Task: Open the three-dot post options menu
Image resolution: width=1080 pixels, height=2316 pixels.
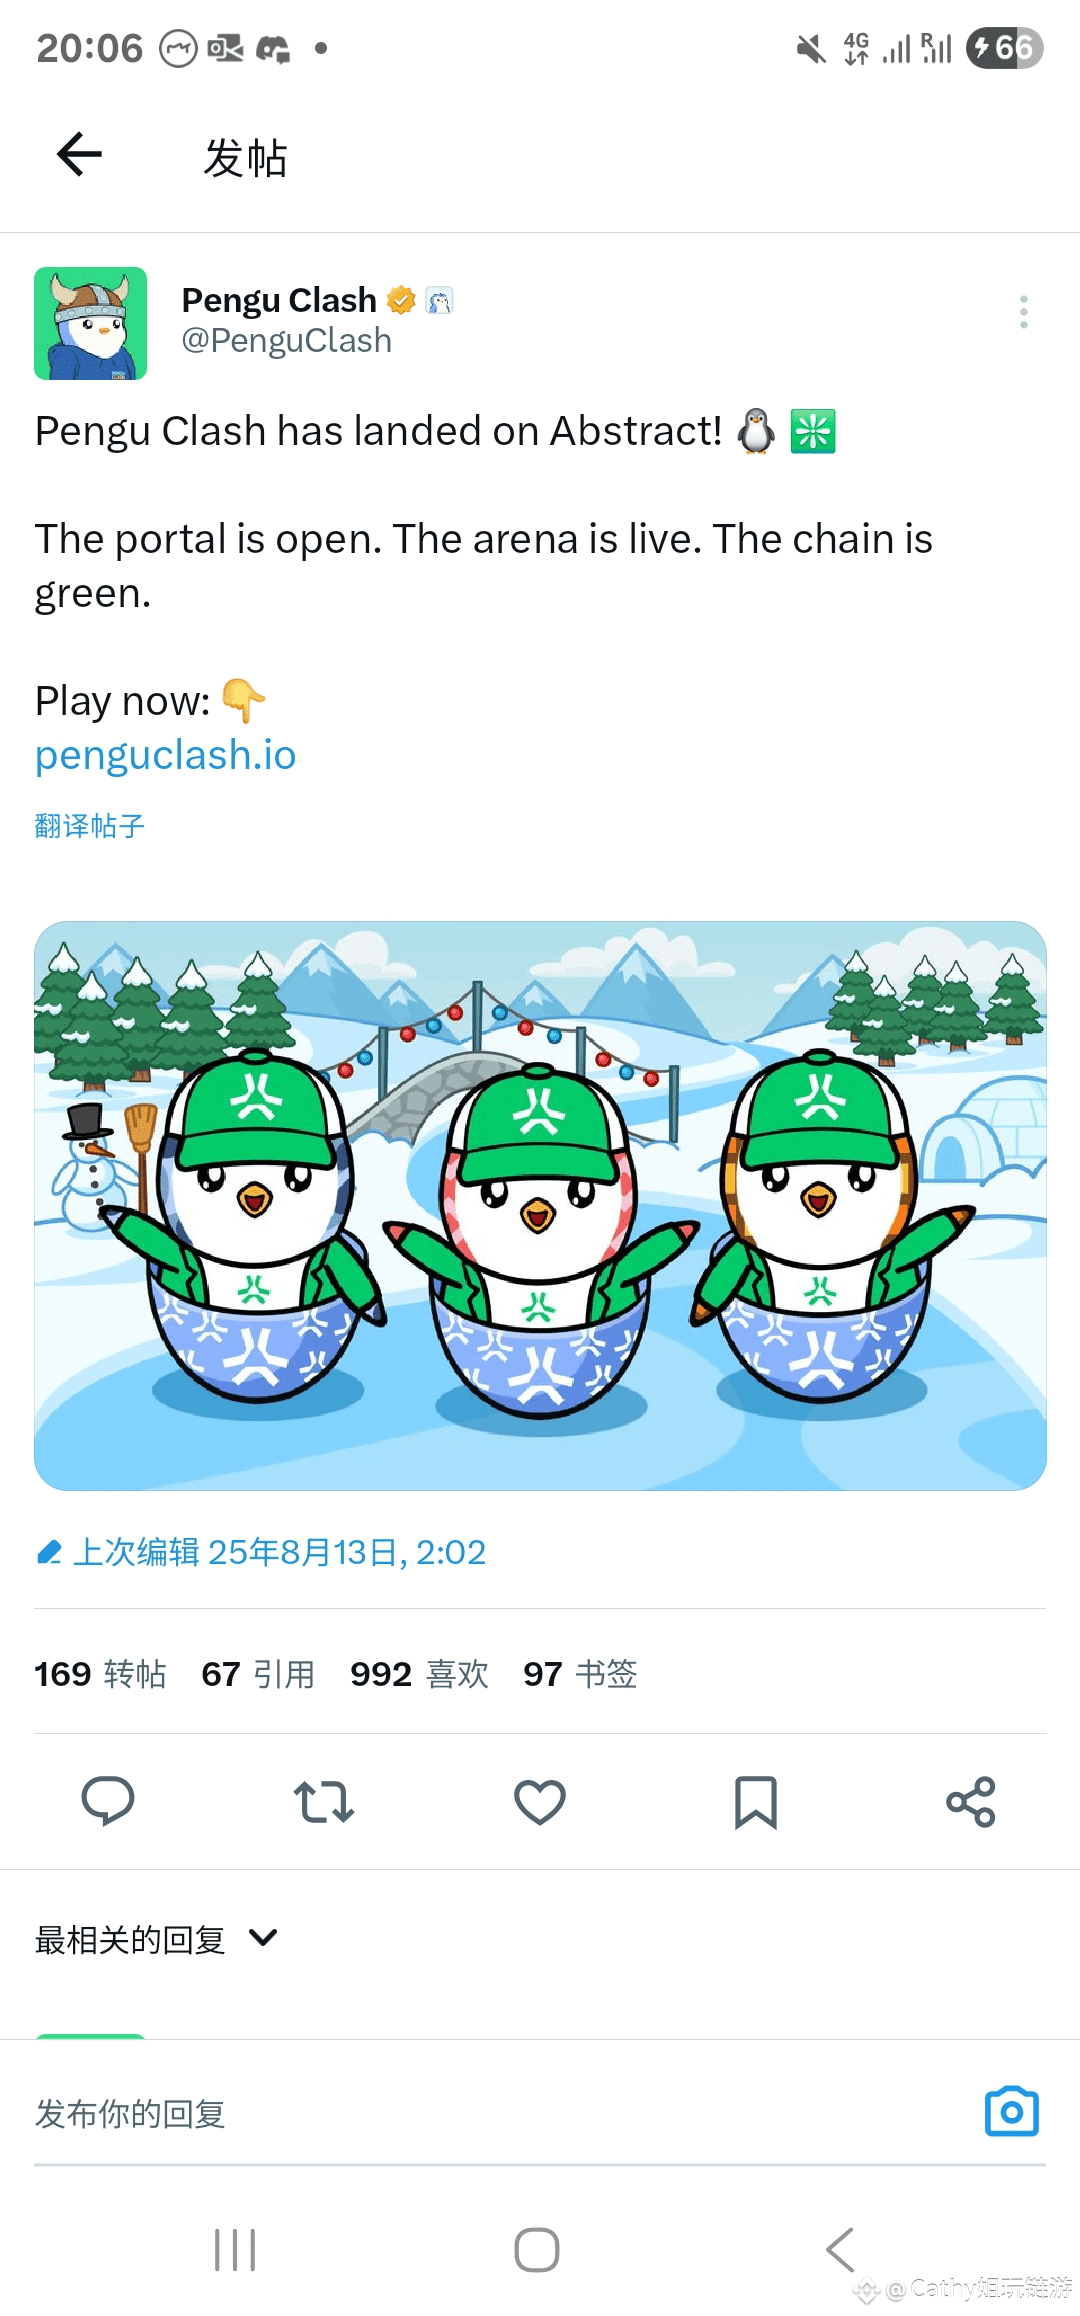Action: [1023, 312]
